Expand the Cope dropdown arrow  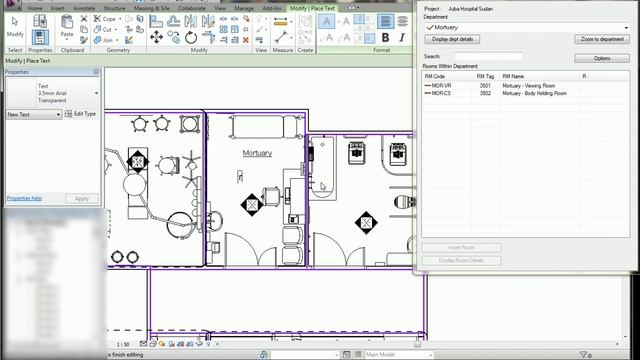tap(120, 19)
